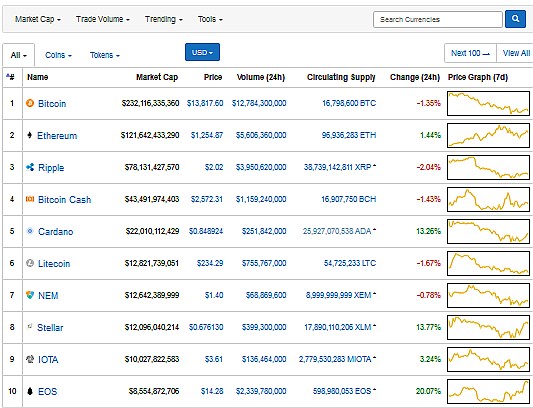Click Ripple supply 38,739,142,811 XRP
Viewport: 533px width, 408px height.
[x=338, y=167]
